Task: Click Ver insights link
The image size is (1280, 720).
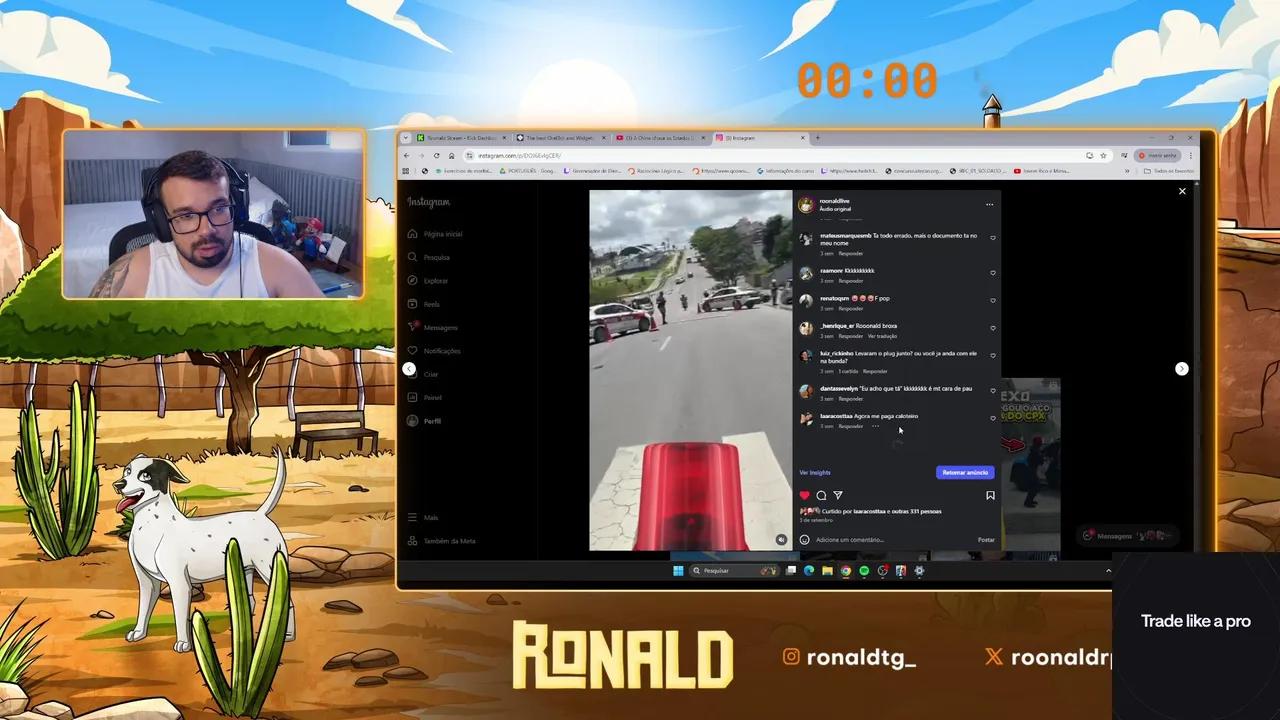Action: click(x=815, y=472)
